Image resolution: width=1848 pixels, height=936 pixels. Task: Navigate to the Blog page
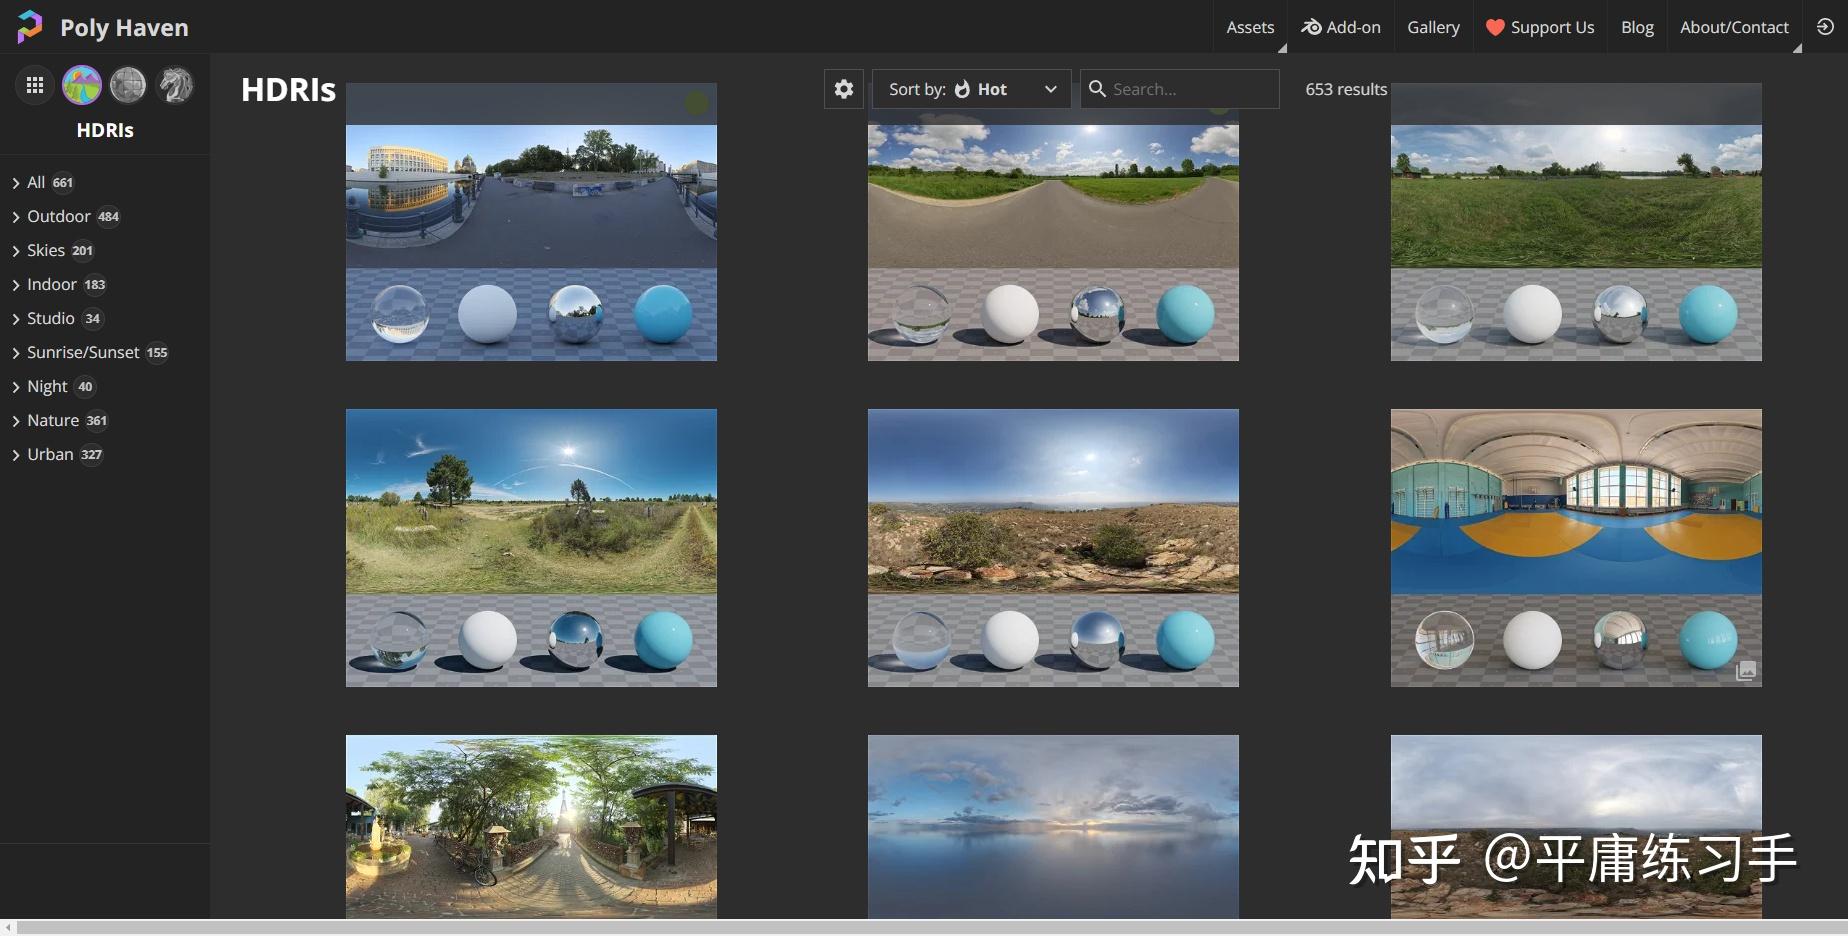(1637, 27)
